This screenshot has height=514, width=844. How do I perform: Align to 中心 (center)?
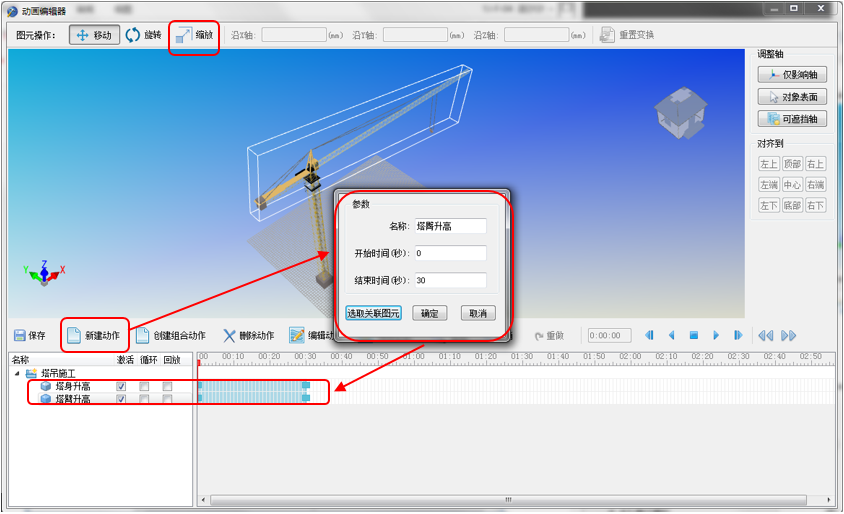[x=792, y=185]
